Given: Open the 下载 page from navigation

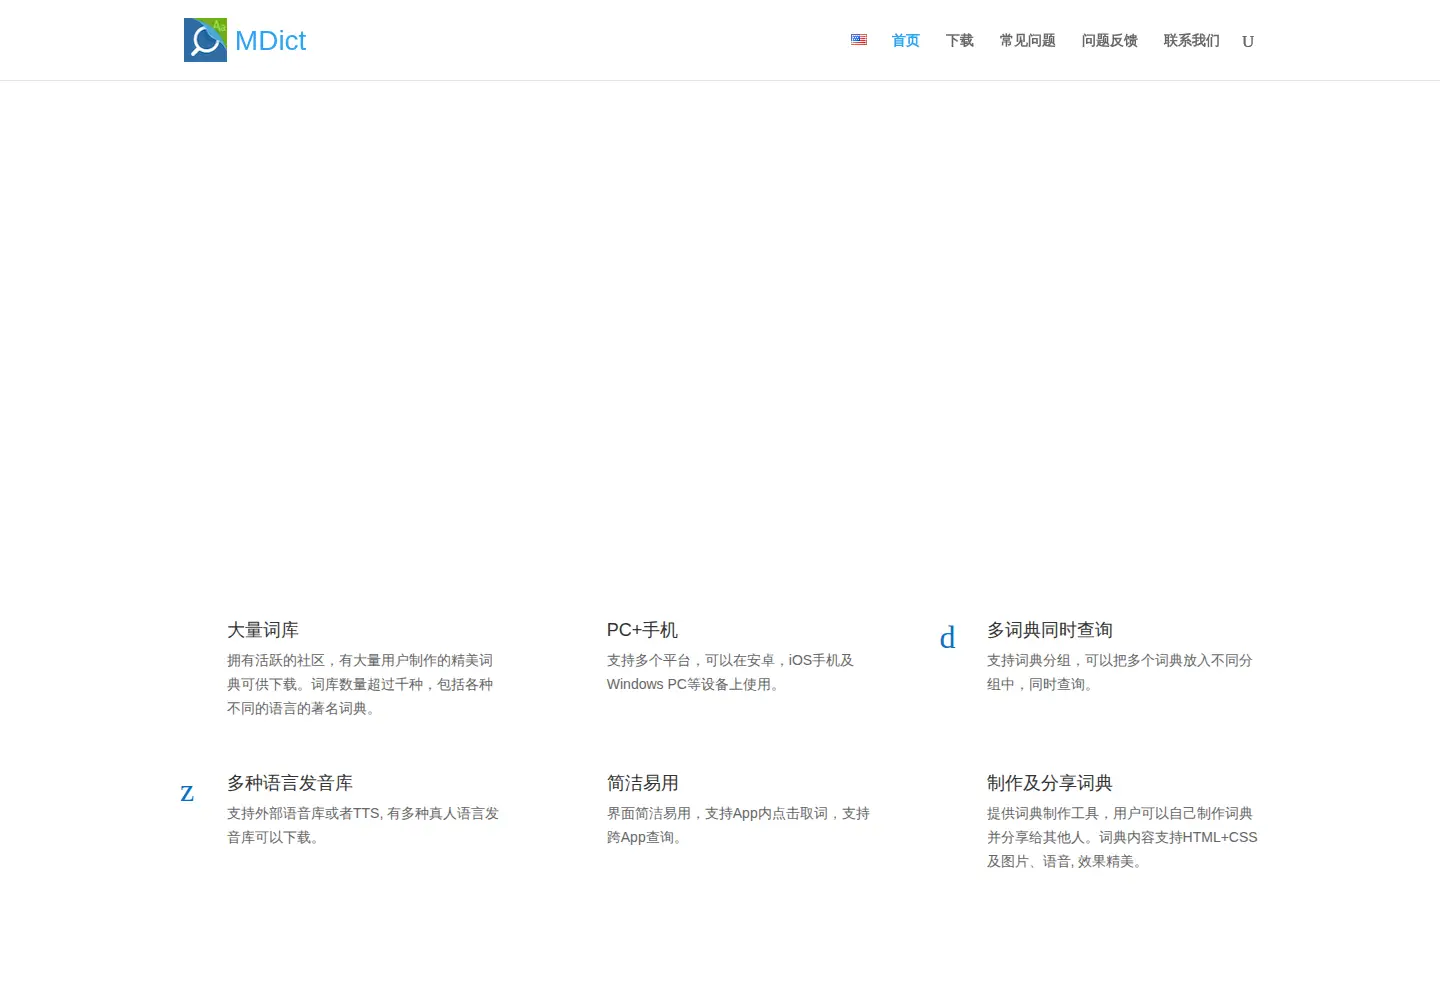Looking at the screenshot, I should [x=960, y=41].
